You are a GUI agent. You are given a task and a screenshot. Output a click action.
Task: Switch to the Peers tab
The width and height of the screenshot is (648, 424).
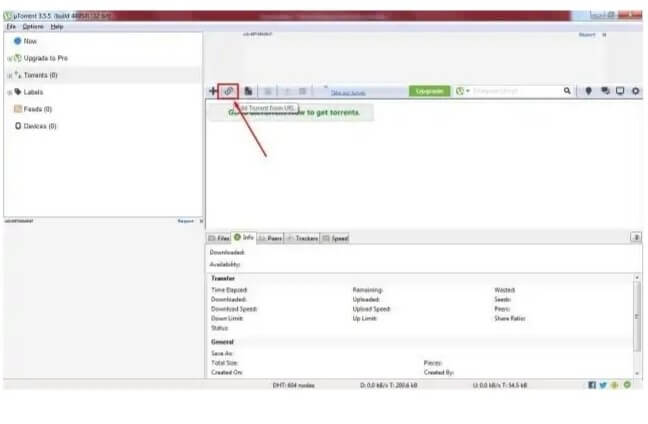pyautogui.click(x=270, y=238)
